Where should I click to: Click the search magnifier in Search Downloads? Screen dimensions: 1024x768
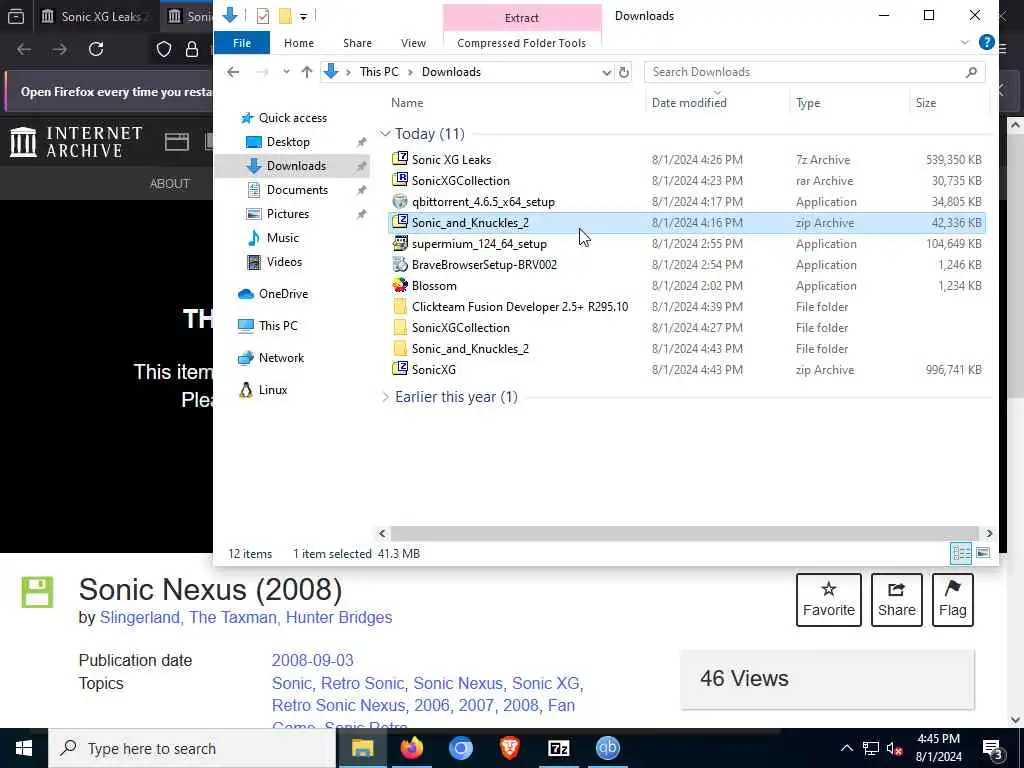(x=971, y=72)
